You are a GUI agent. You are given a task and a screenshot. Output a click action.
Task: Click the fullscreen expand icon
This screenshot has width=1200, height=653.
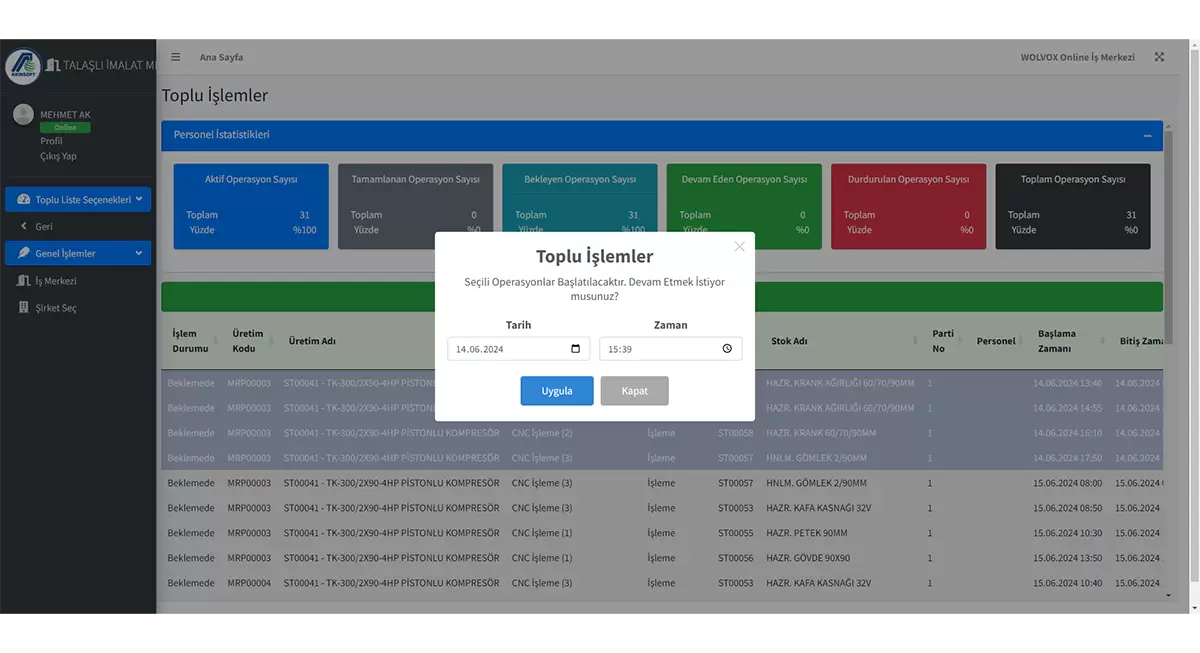[x=1159, y=57]
